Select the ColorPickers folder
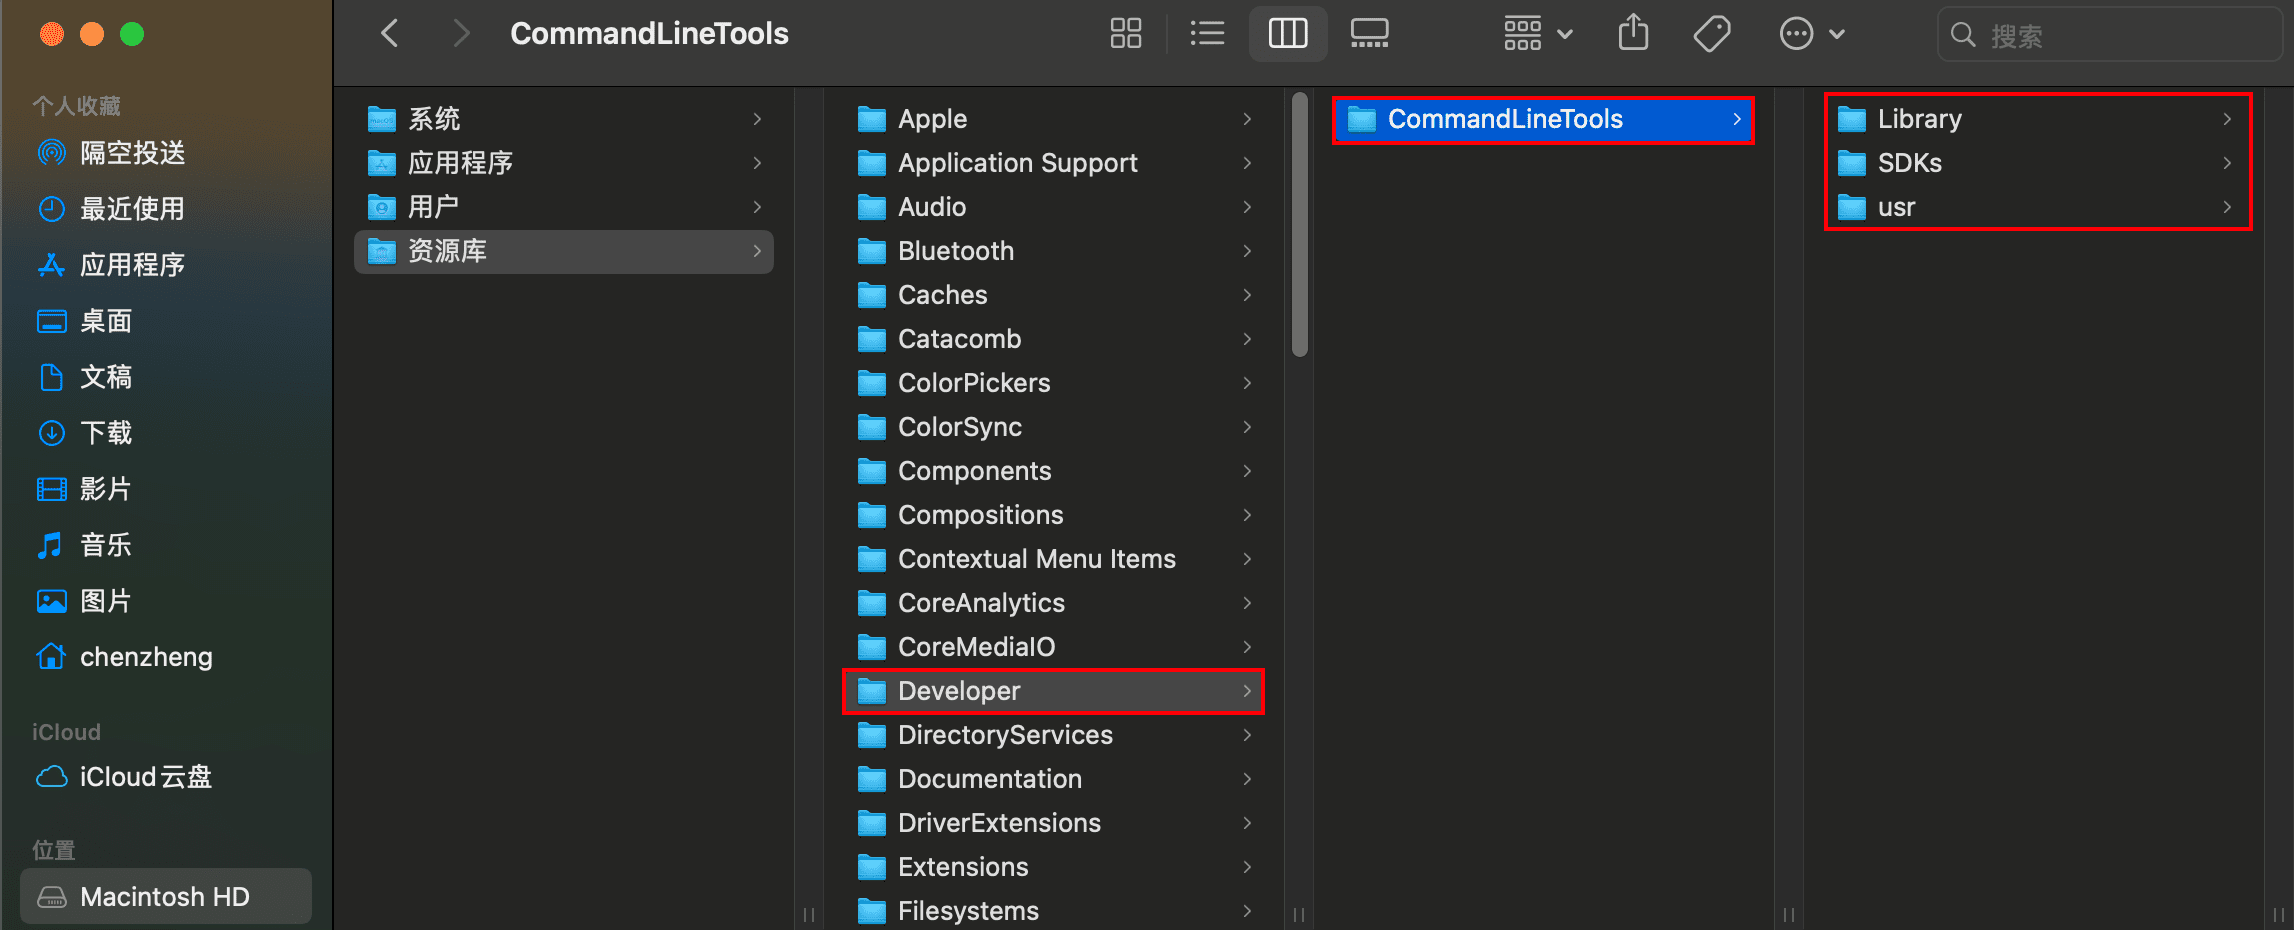2294x930 pixels. [1054, 383]
